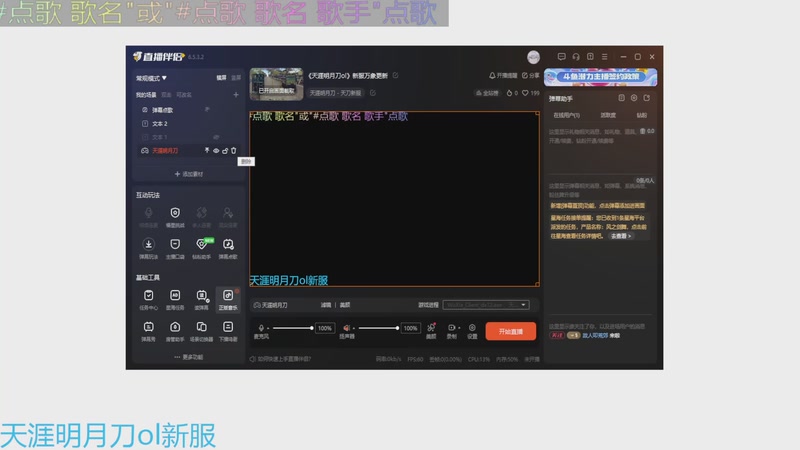
Task: Adjust the 麦克风 volume slider
Action: tap(292, 328)
